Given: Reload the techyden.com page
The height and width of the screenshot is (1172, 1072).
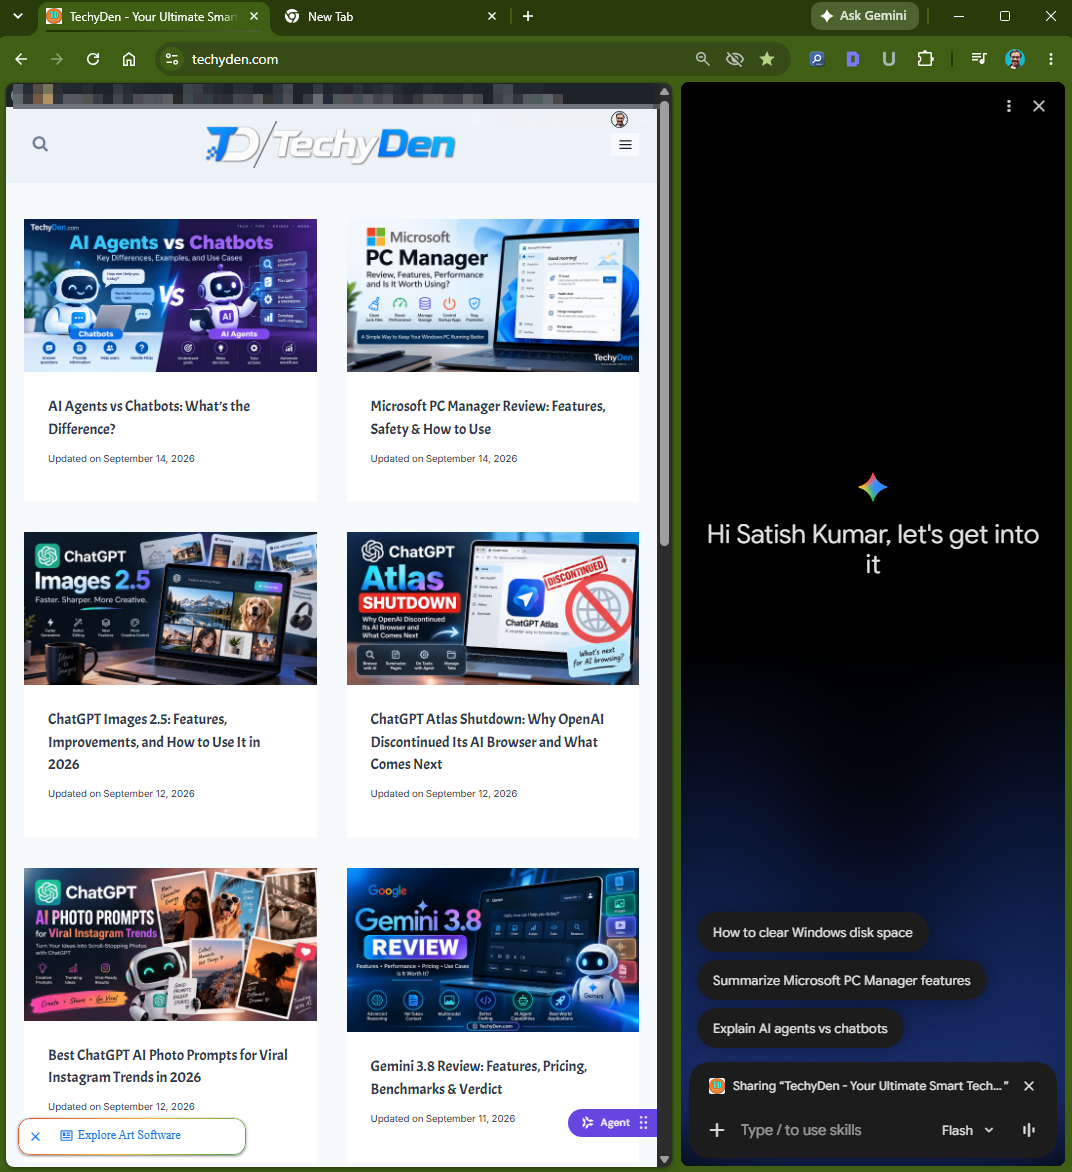Looking at the screenshot, I should pyautogui.click(x=93, y=59).
